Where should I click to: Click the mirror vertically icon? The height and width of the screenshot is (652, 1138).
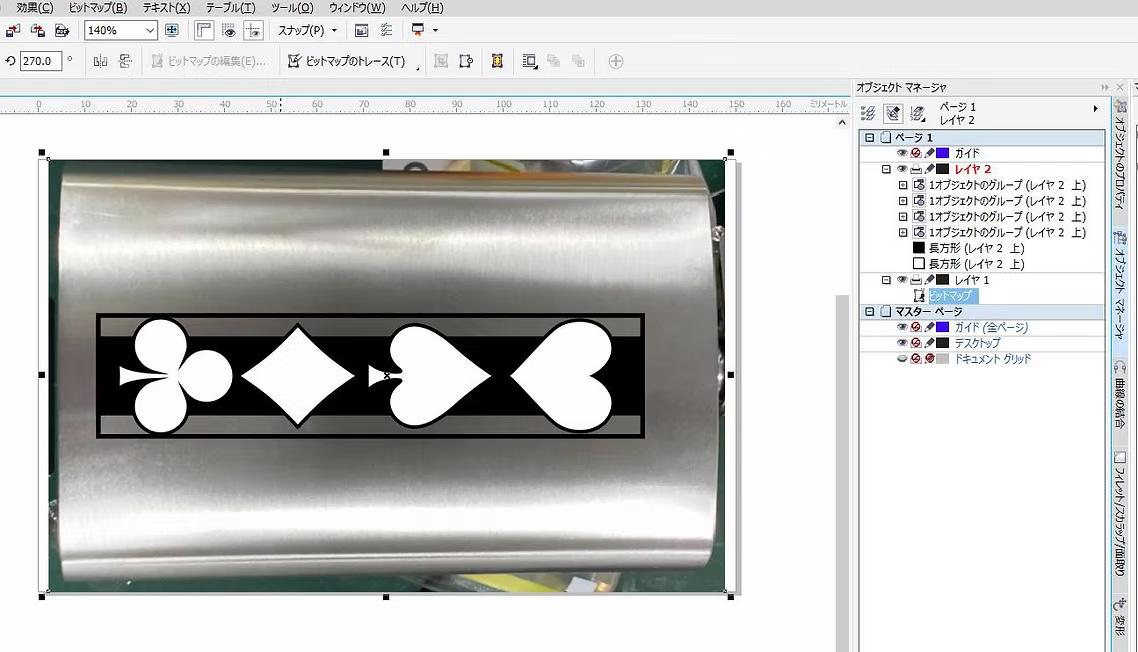125,61
